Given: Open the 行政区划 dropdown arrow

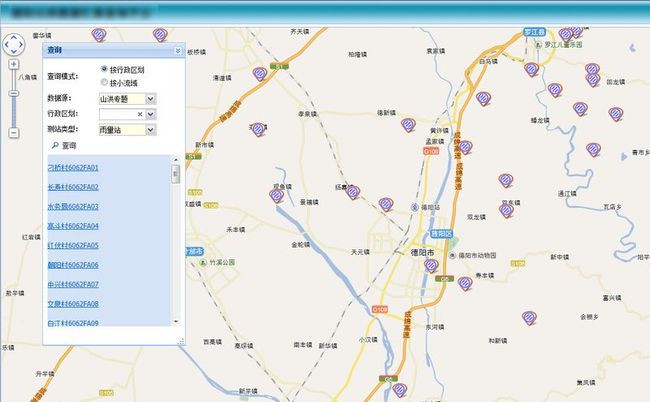Looking at the screenshot, I should (150, 114).
